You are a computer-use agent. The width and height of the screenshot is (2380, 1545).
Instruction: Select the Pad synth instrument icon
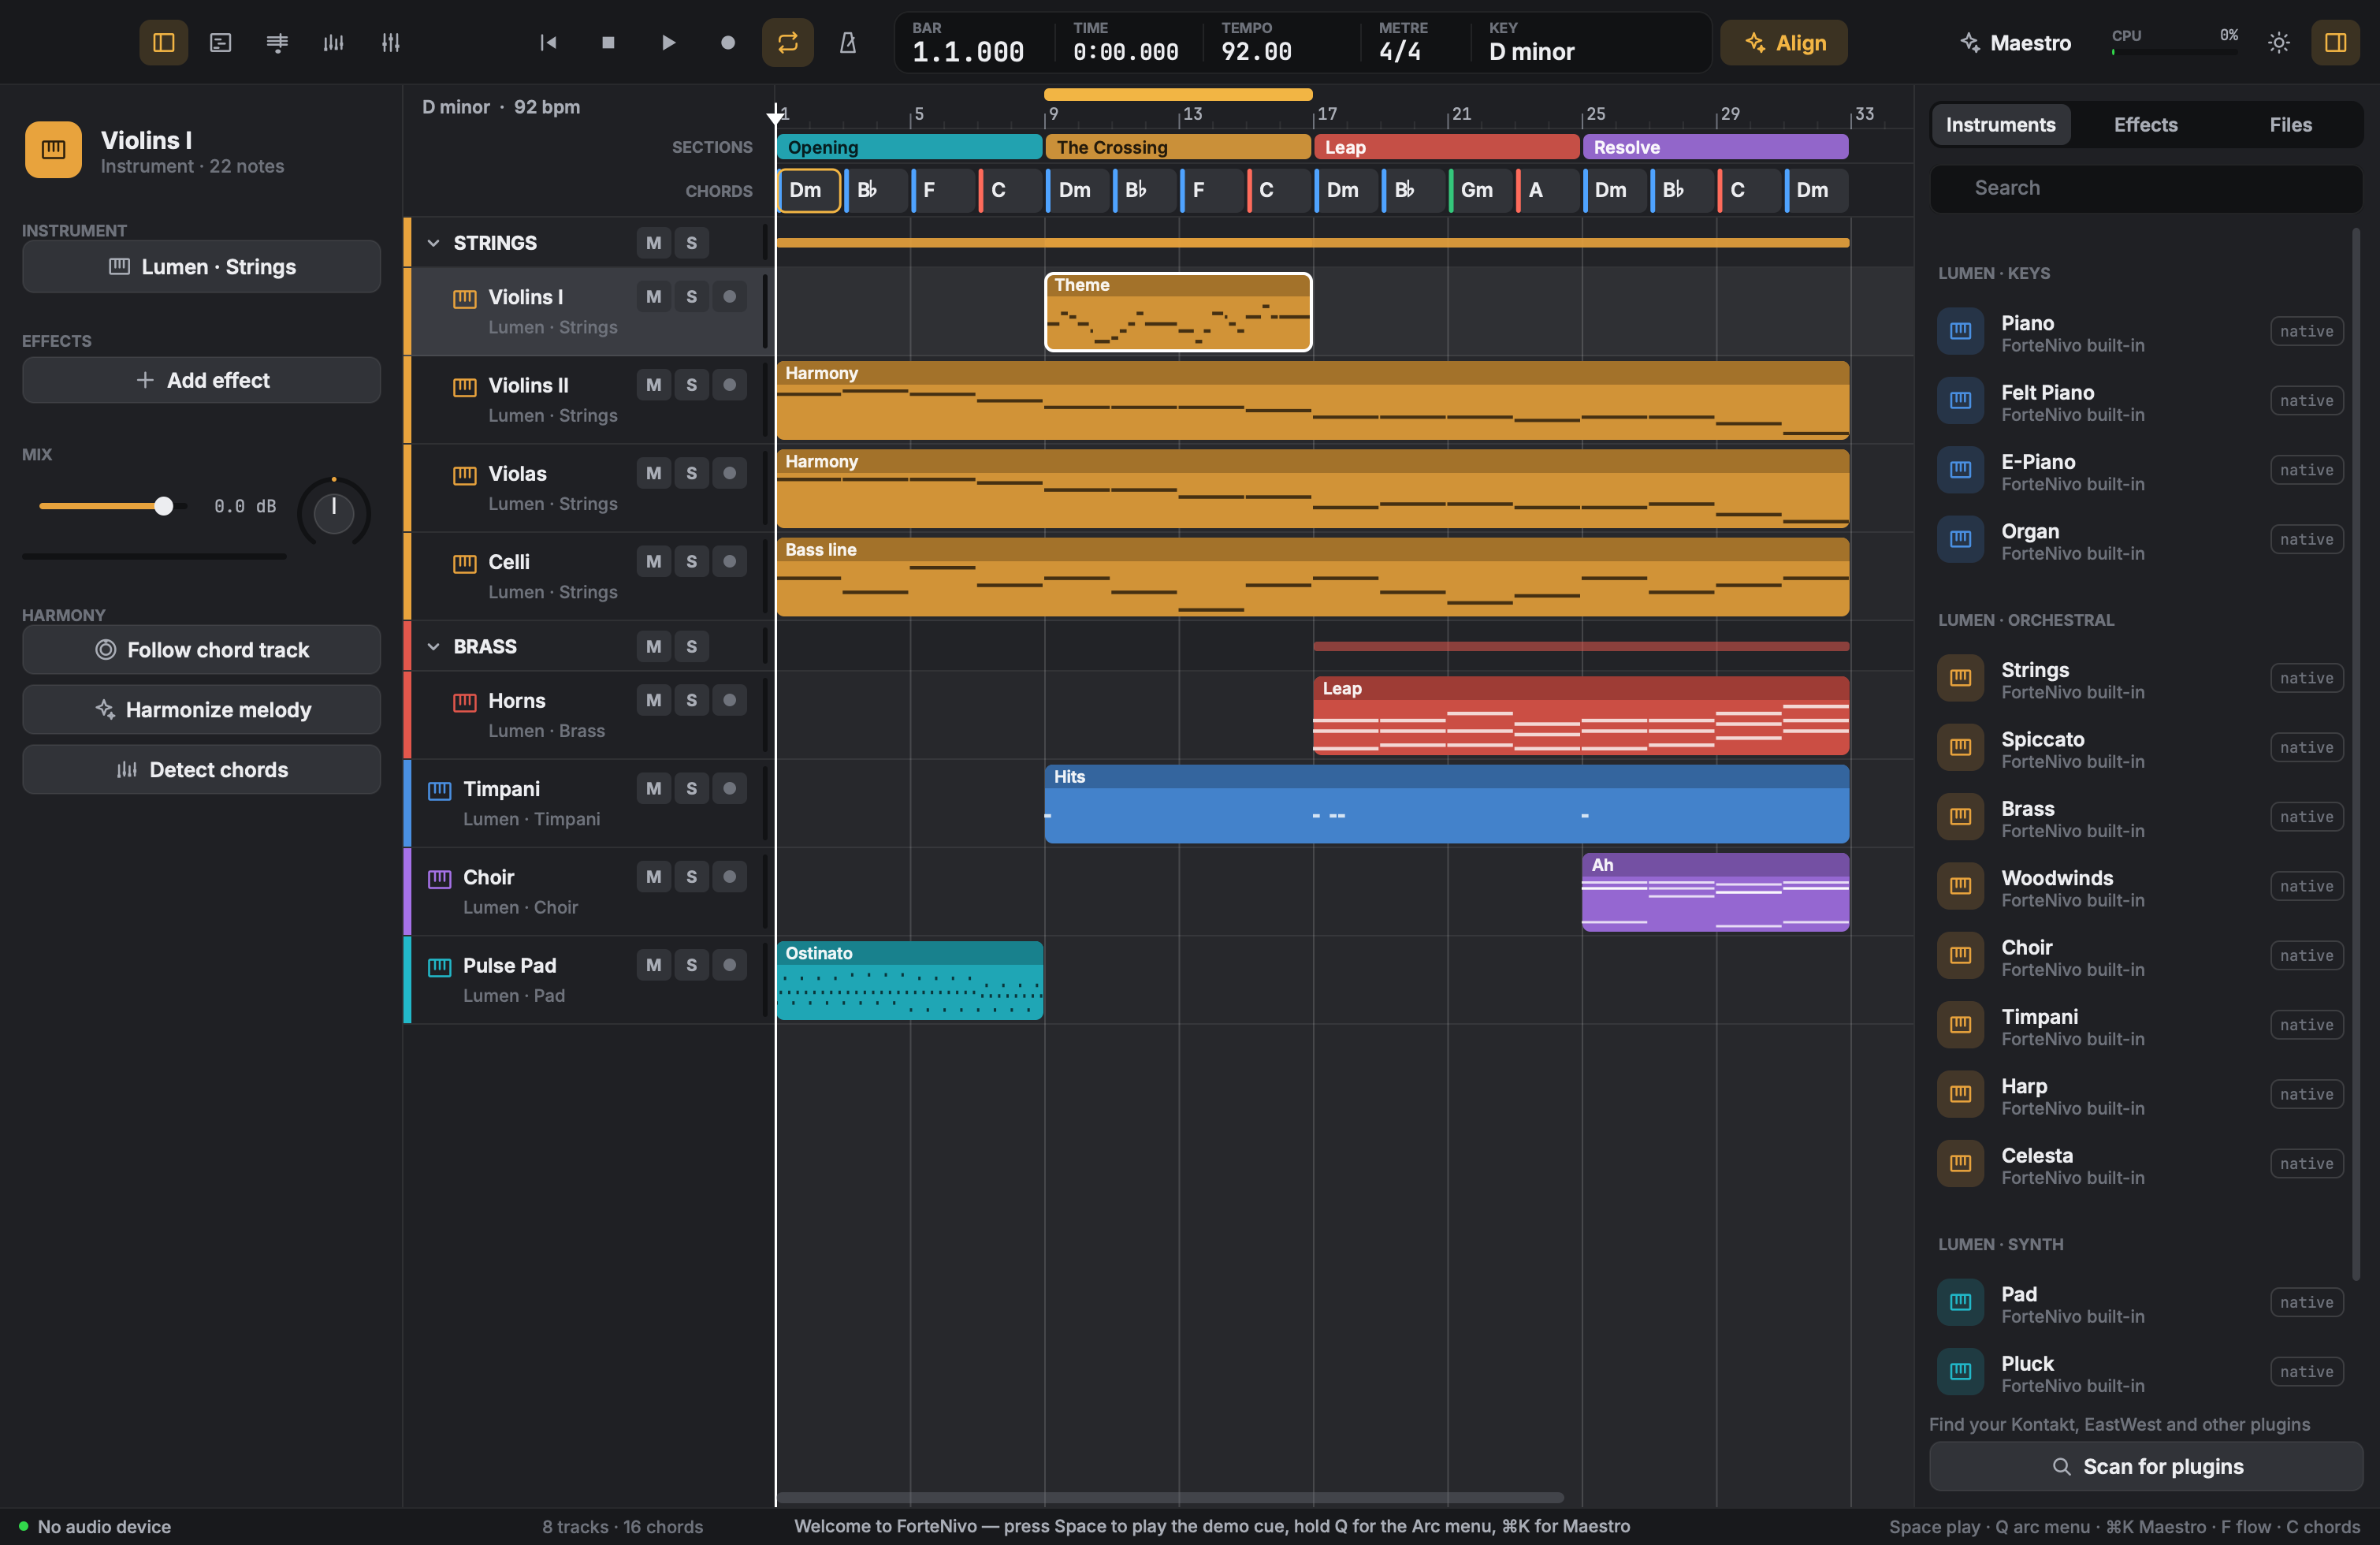click(x=1960, y=1302)
